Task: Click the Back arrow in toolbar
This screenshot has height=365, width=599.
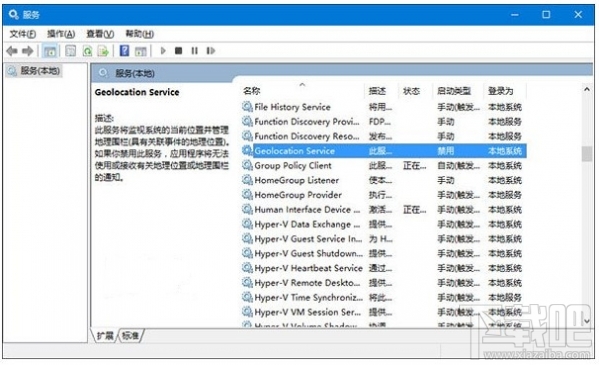Action: tap(12, 51)
